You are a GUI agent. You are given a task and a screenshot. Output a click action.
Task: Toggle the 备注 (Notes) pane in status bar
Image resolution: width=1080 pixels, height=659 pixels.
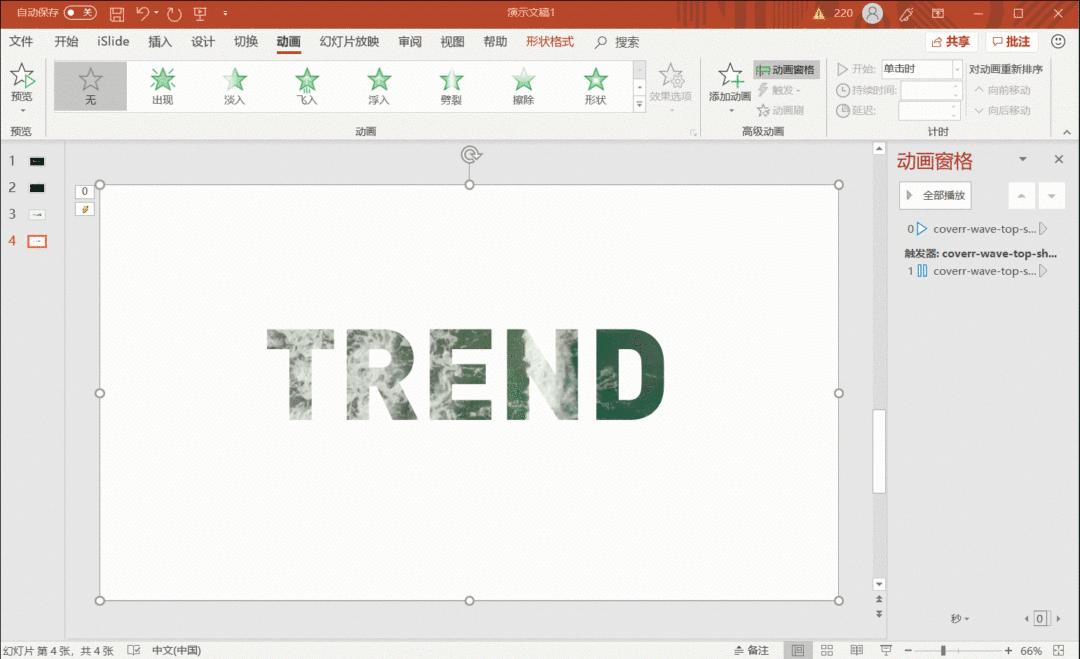coord(751,650)
